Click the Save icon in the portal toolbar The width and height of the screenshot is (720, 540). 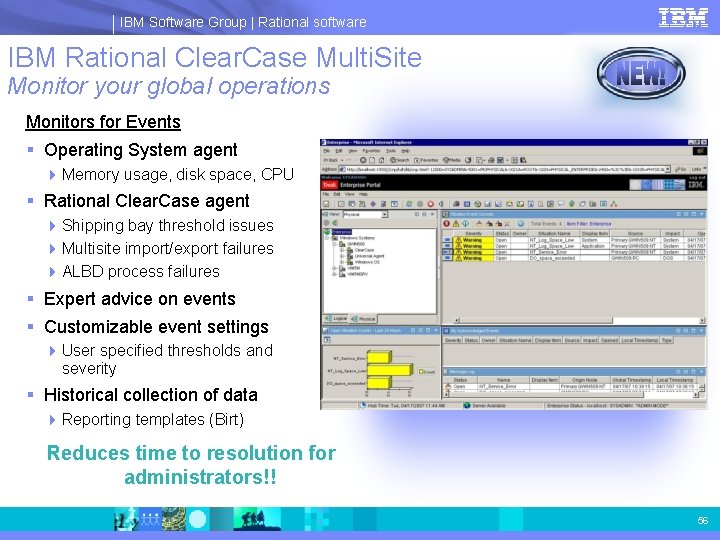(x=326, y=204)
